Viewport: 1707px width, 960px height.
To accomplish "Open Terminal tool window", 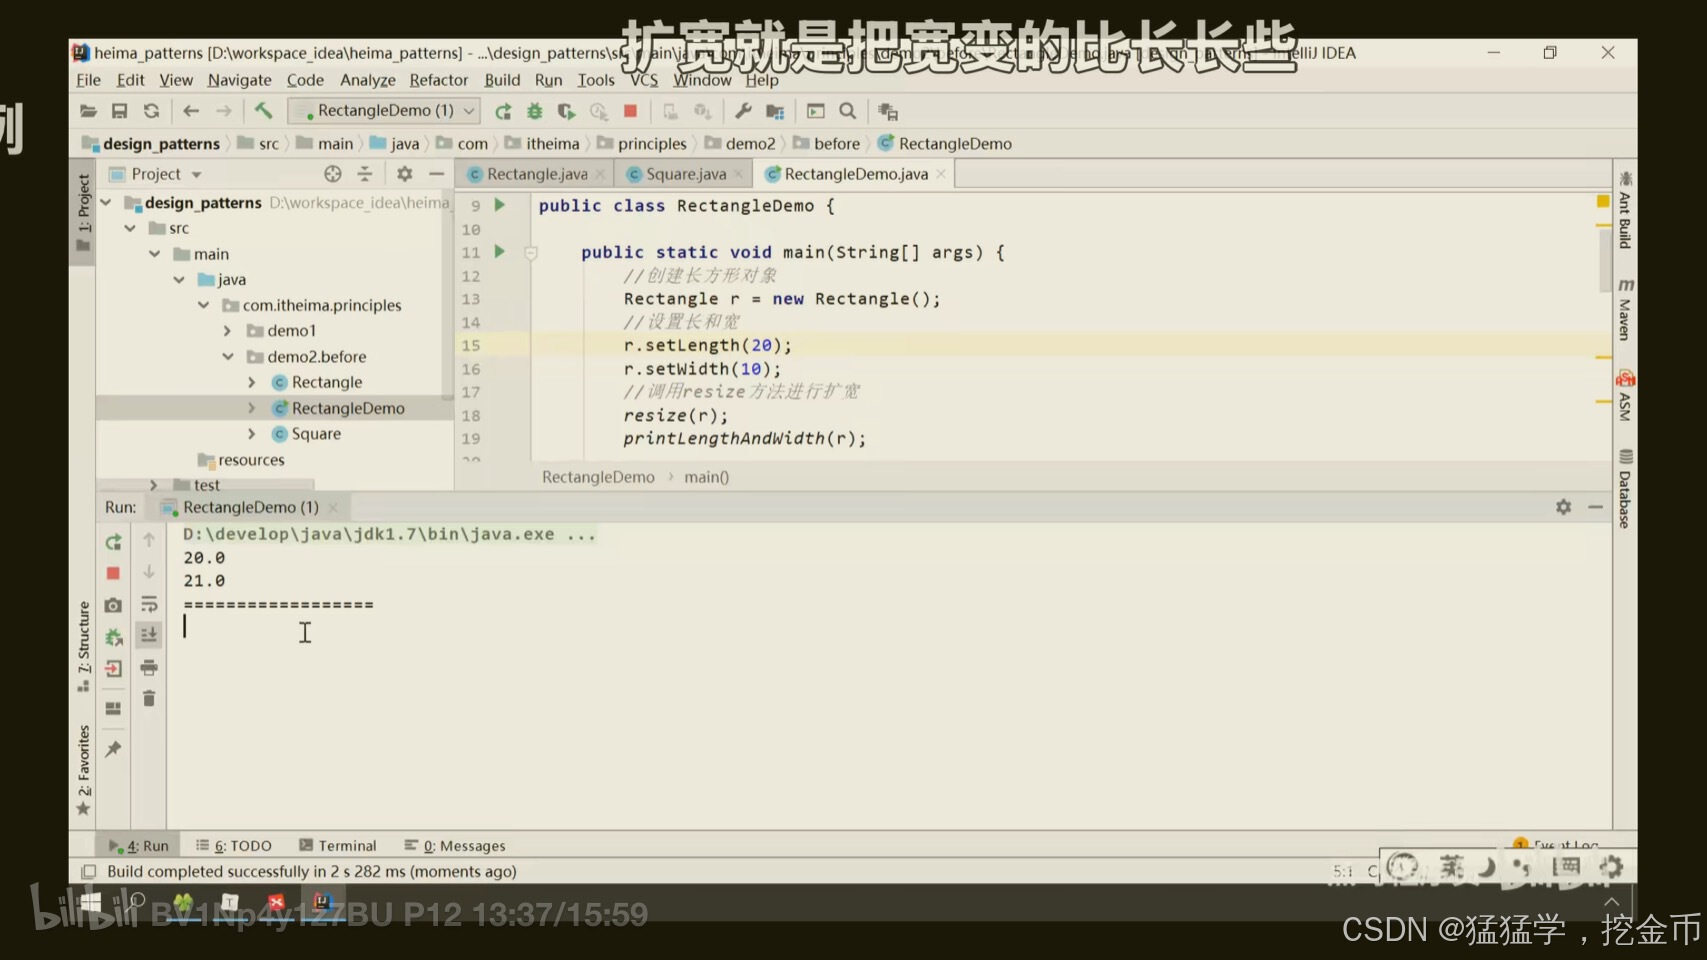I will 338,846.
